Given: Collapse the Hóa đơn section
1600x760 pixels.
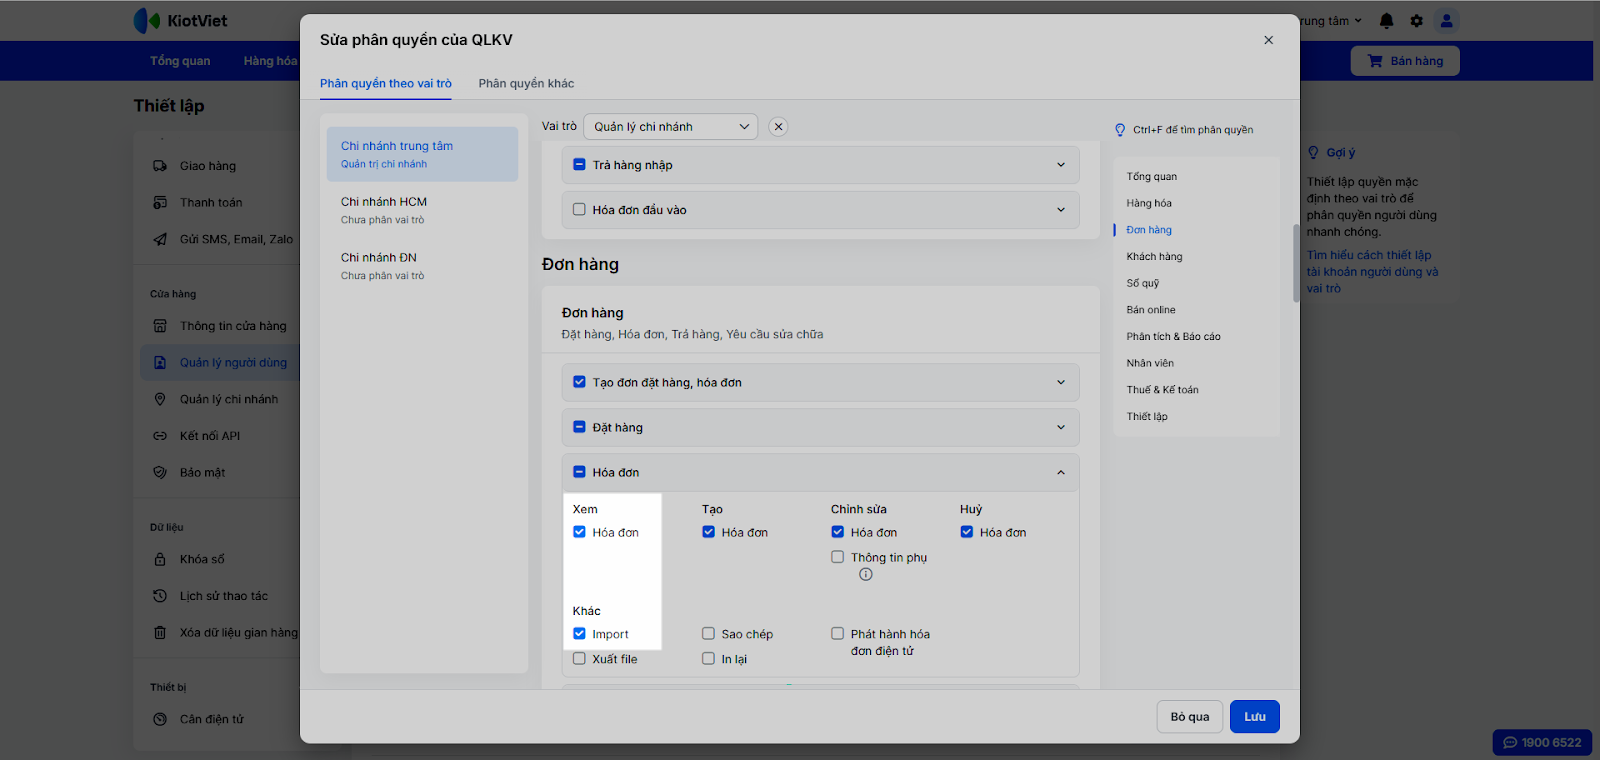Looking at the screenshot, I should pyautogui.click(x=1060, y=473).
